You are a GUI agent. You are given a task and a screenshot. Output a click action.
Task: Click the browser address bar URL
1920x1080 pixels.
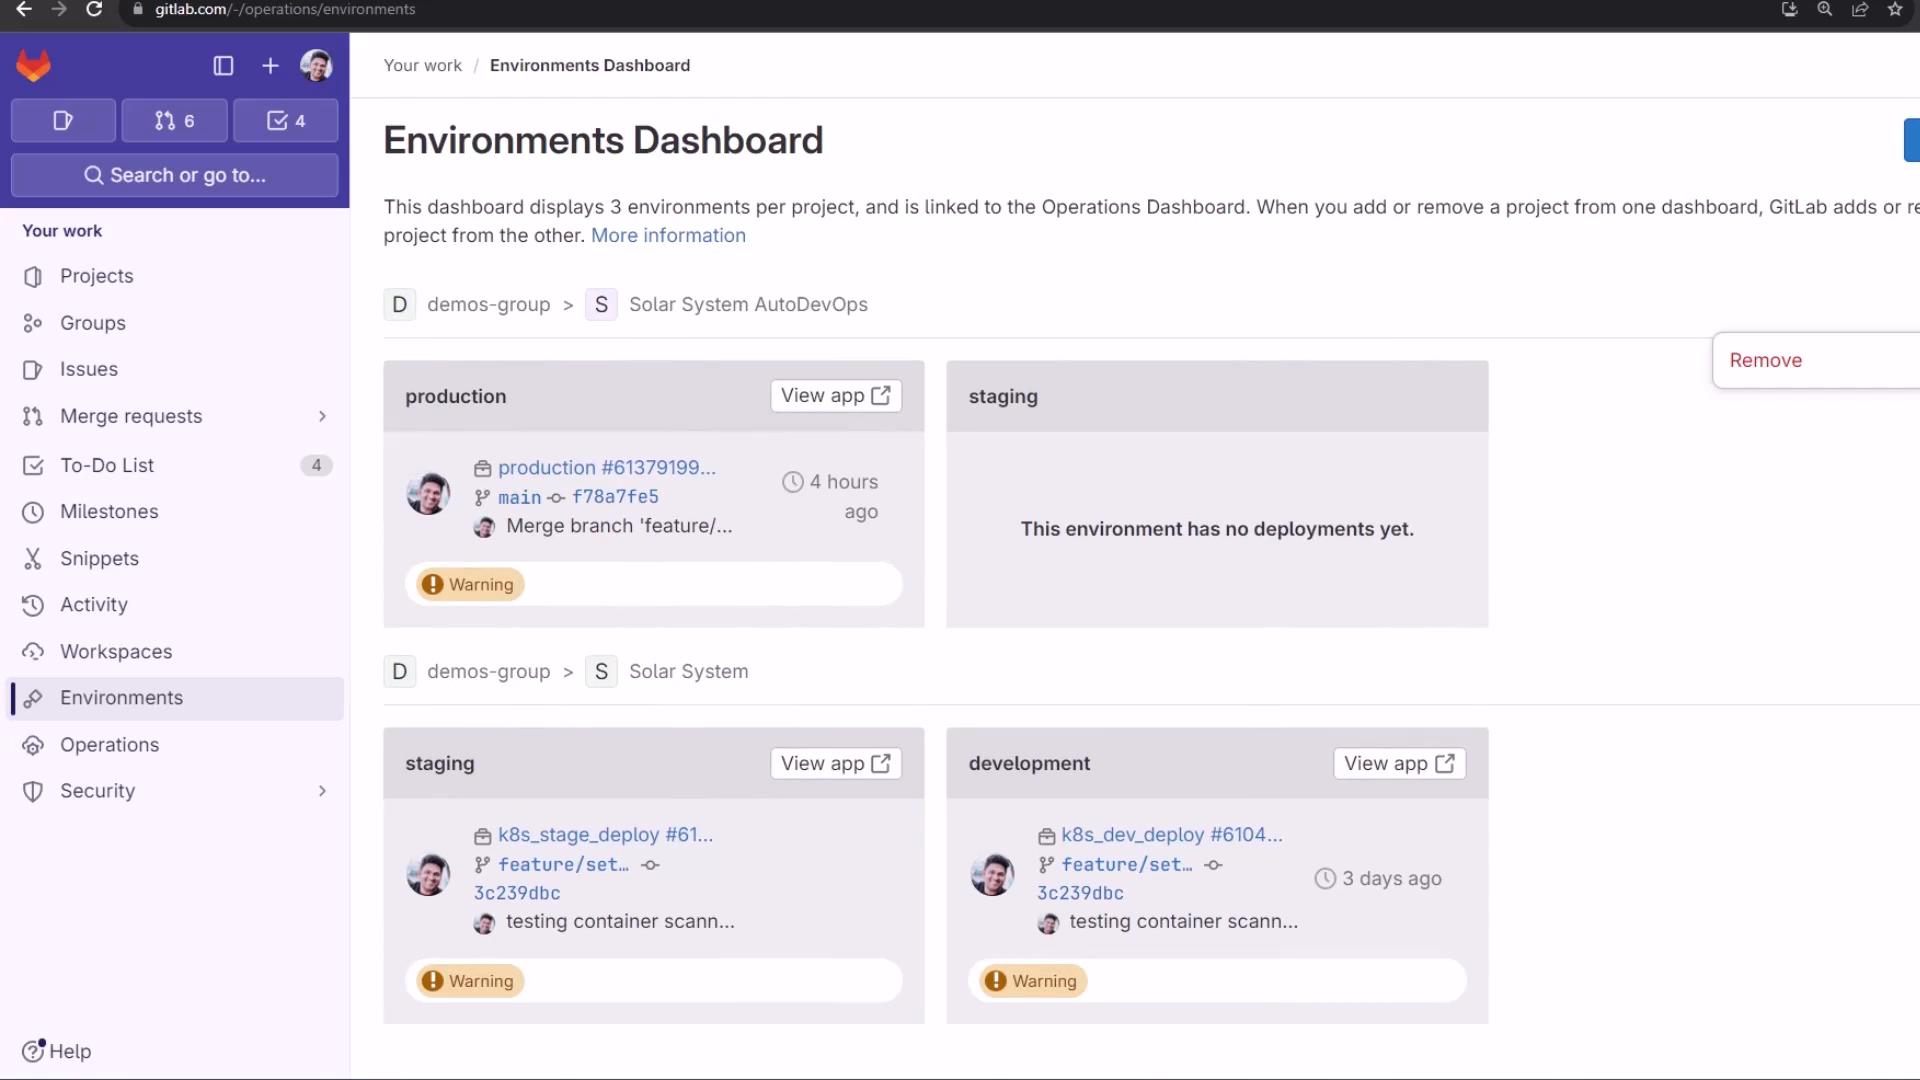coord(285,10)
